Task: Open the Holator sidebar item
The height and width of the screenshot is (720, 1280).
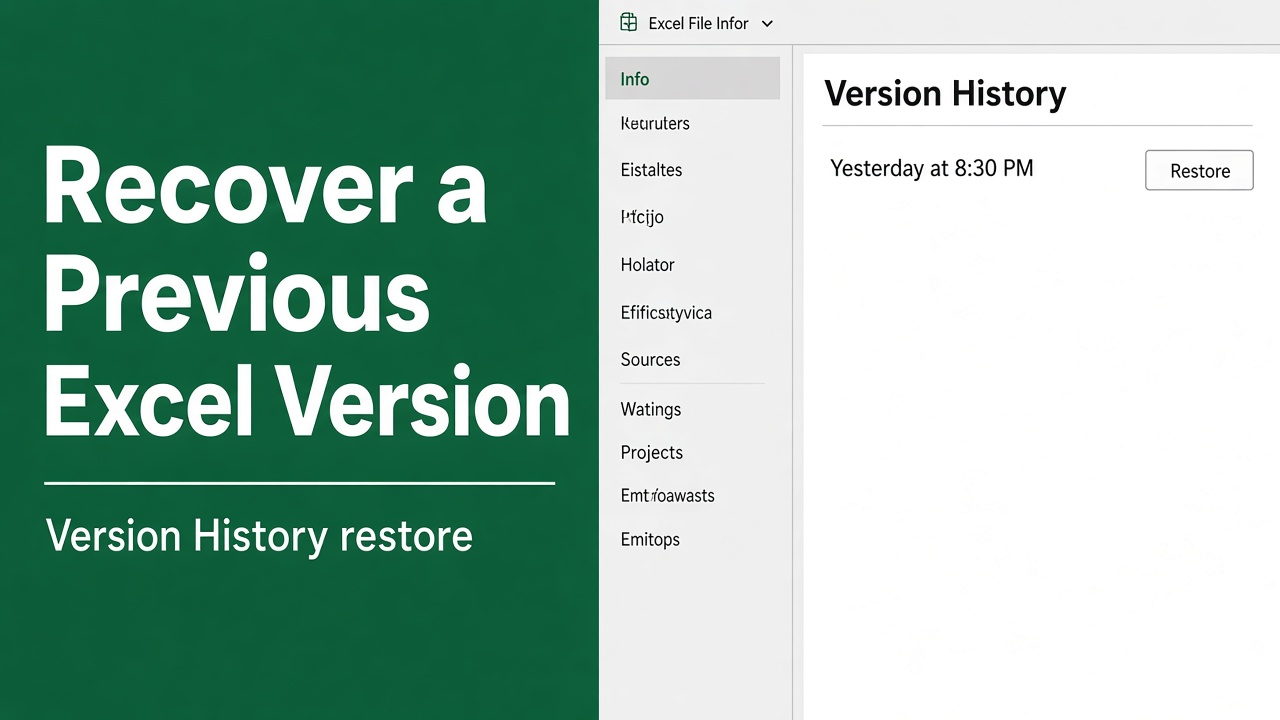Action: coord(647,265)
